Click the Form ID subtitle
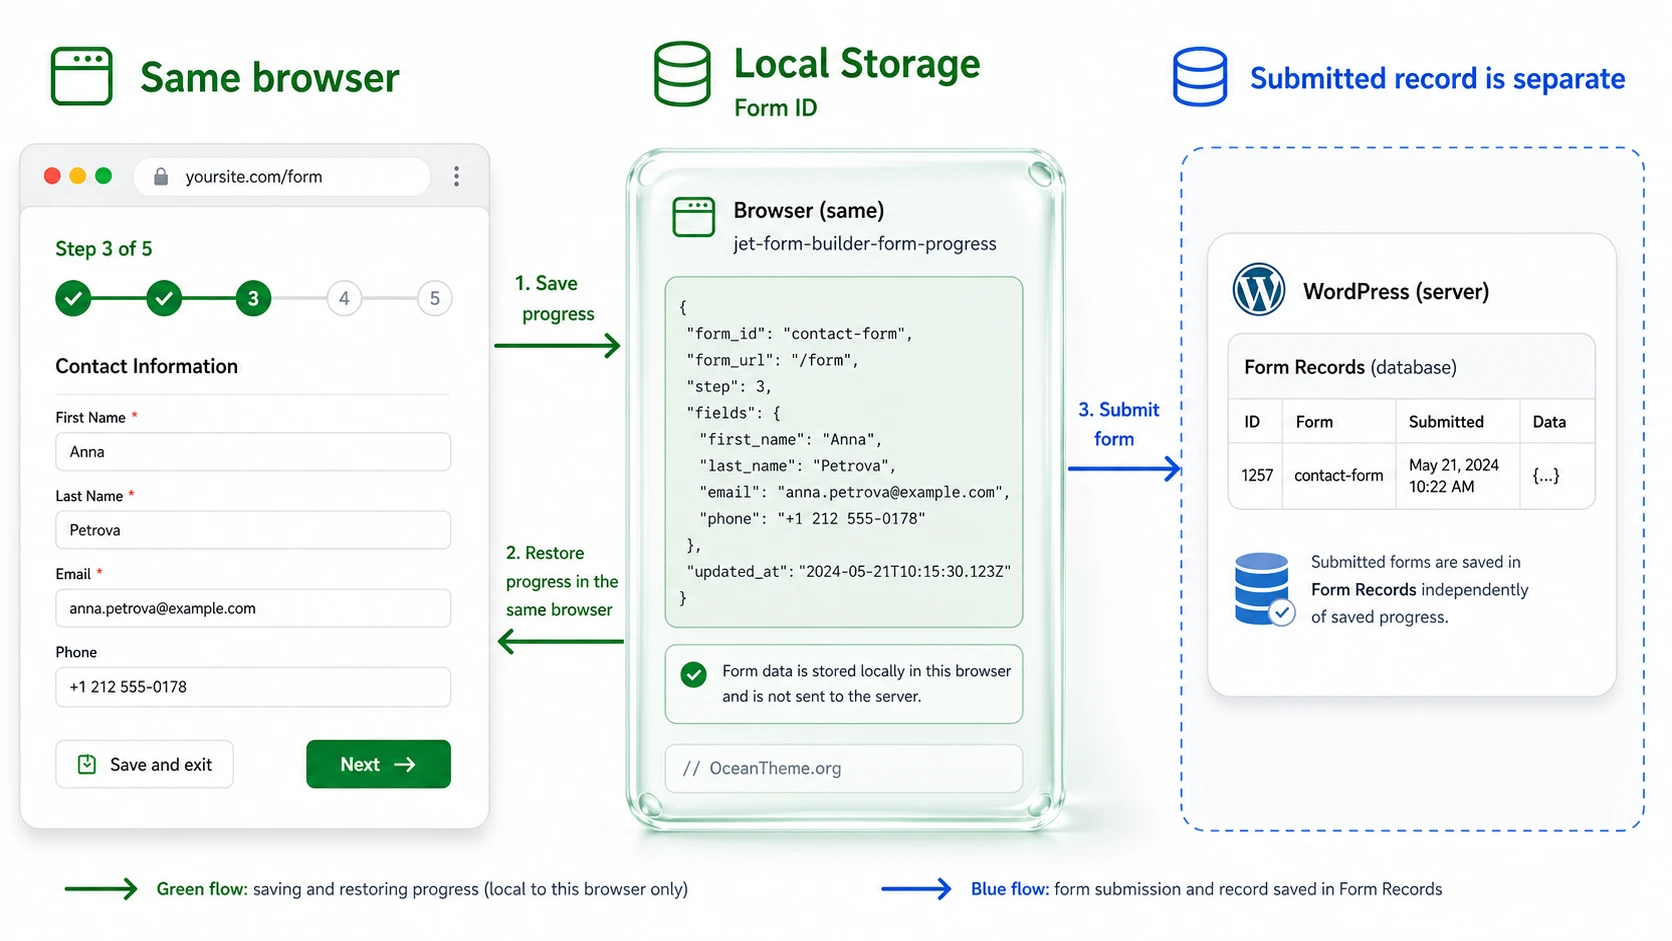Screen dimensions: 1672x941 (x=776, y=108)
